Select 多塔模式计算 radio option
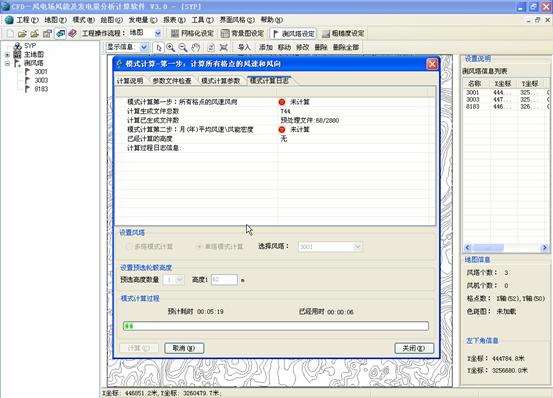Screen dimensions: 553x398 (x=150, y=246)
